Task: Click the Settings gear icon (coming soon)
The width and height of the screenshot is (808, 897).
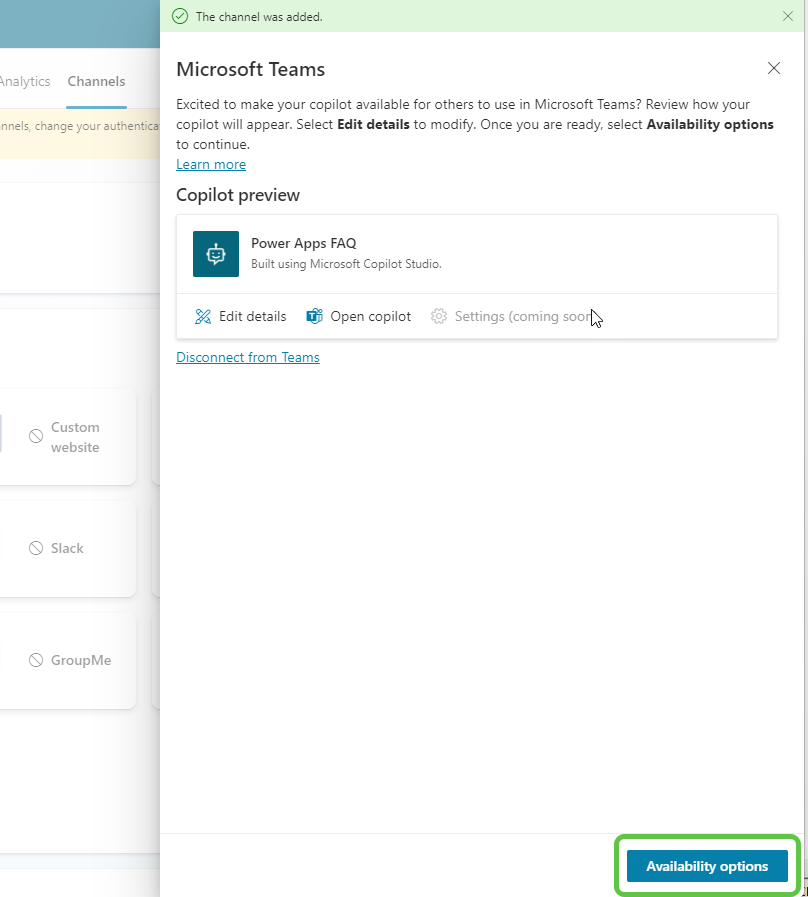Action: (x=438, y=316)
